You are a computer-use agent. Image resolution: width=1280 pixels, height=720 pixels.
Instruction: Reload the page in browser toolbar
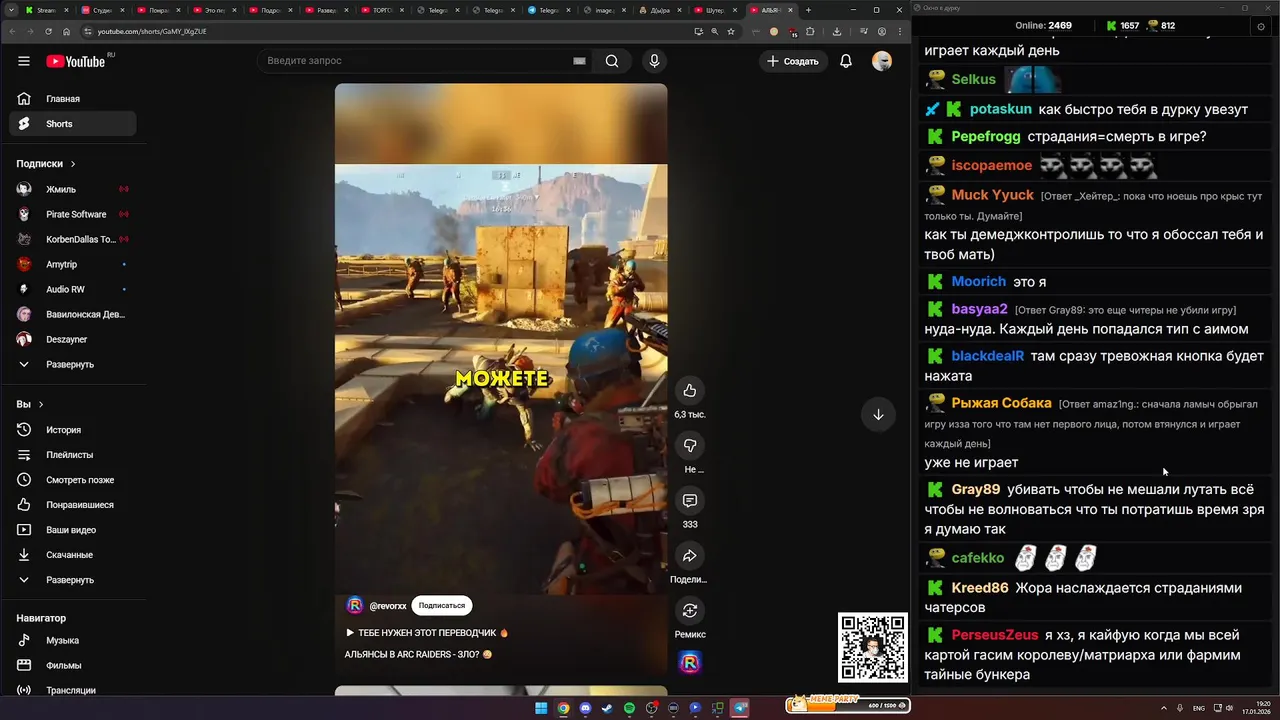click(x=49, y=31)
